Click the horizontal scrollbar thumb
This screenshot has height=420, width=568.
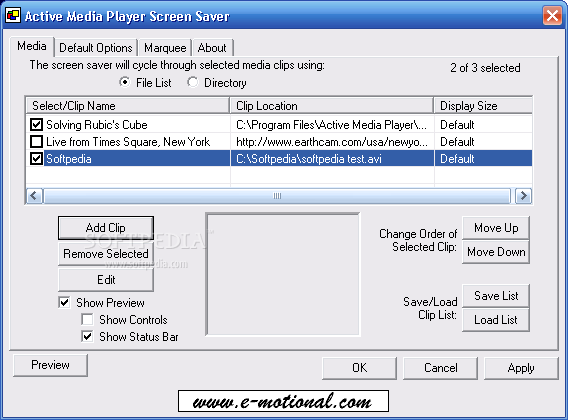(277, 196)
